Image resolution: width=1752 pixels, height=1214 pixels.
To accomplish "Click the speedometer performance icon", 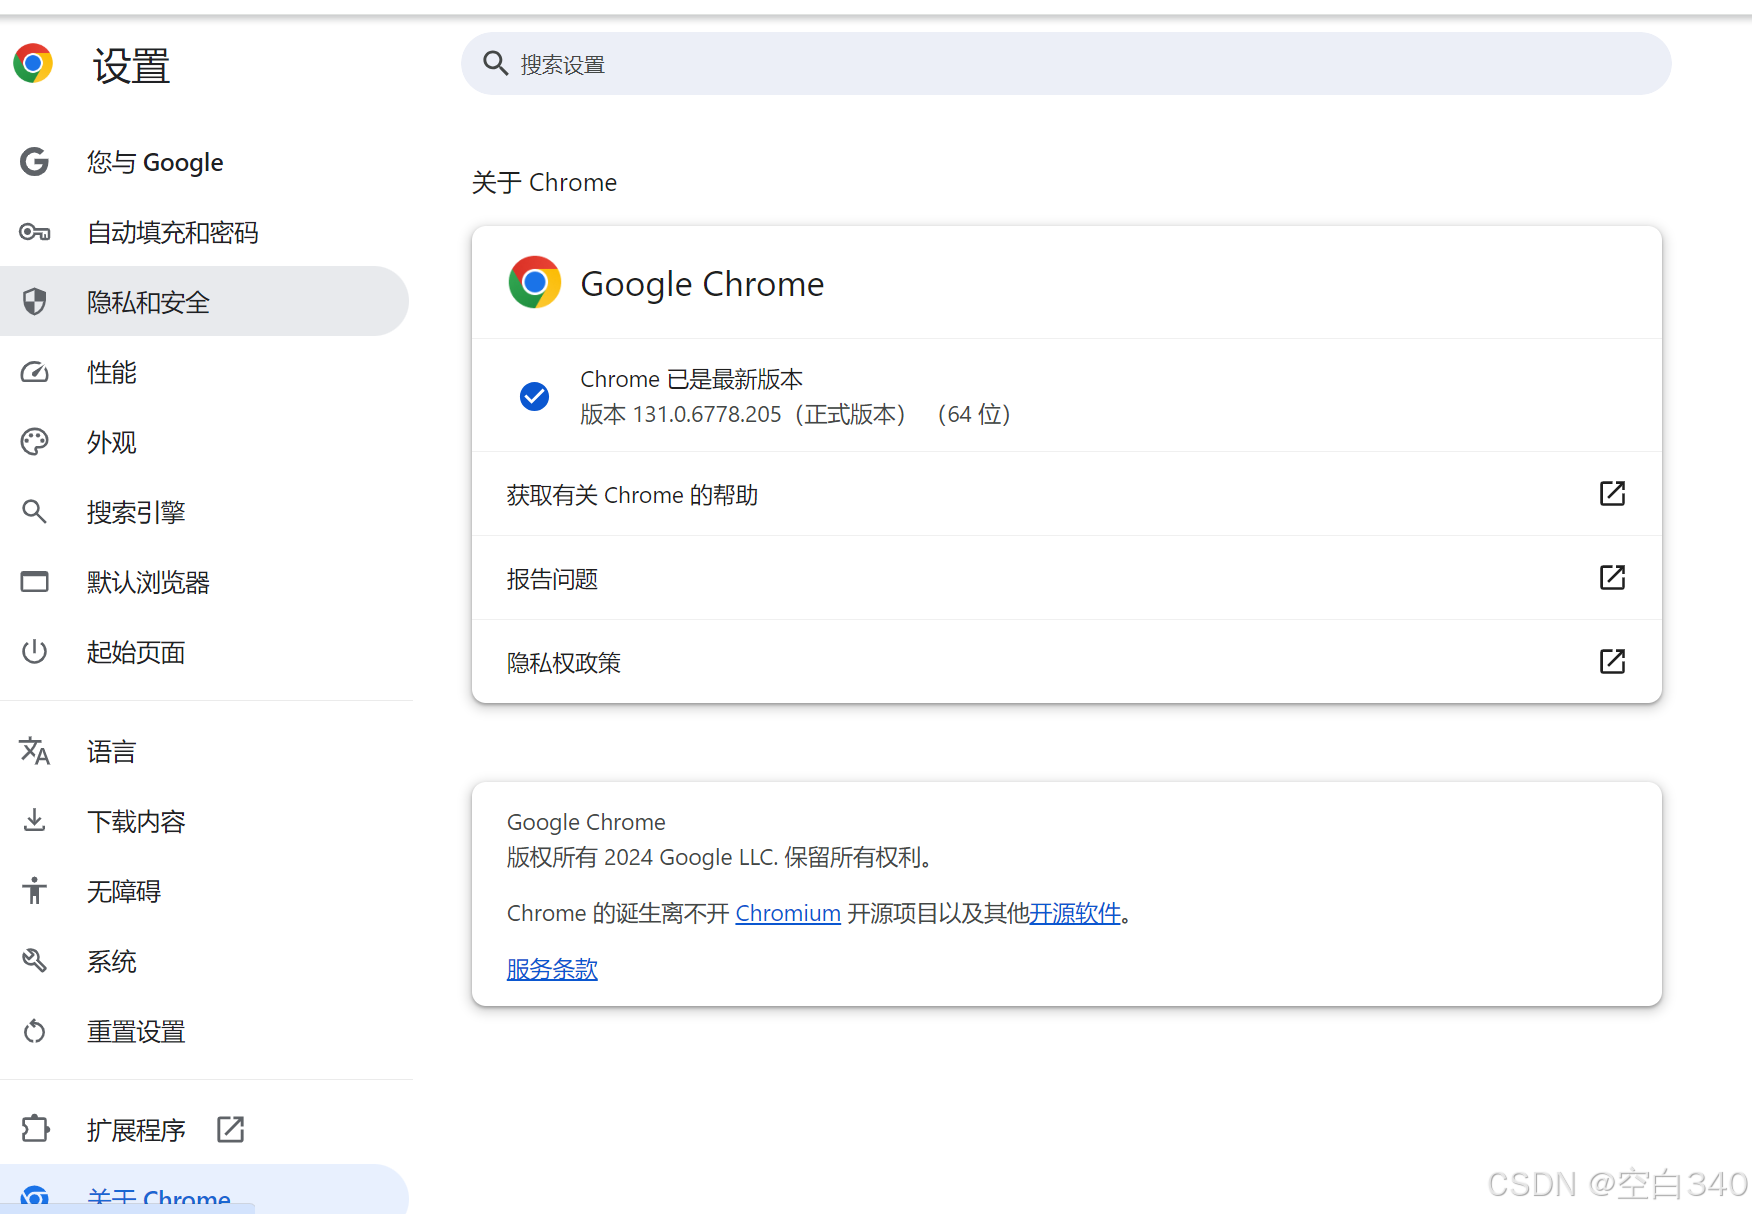I will (x=35, y=372).
